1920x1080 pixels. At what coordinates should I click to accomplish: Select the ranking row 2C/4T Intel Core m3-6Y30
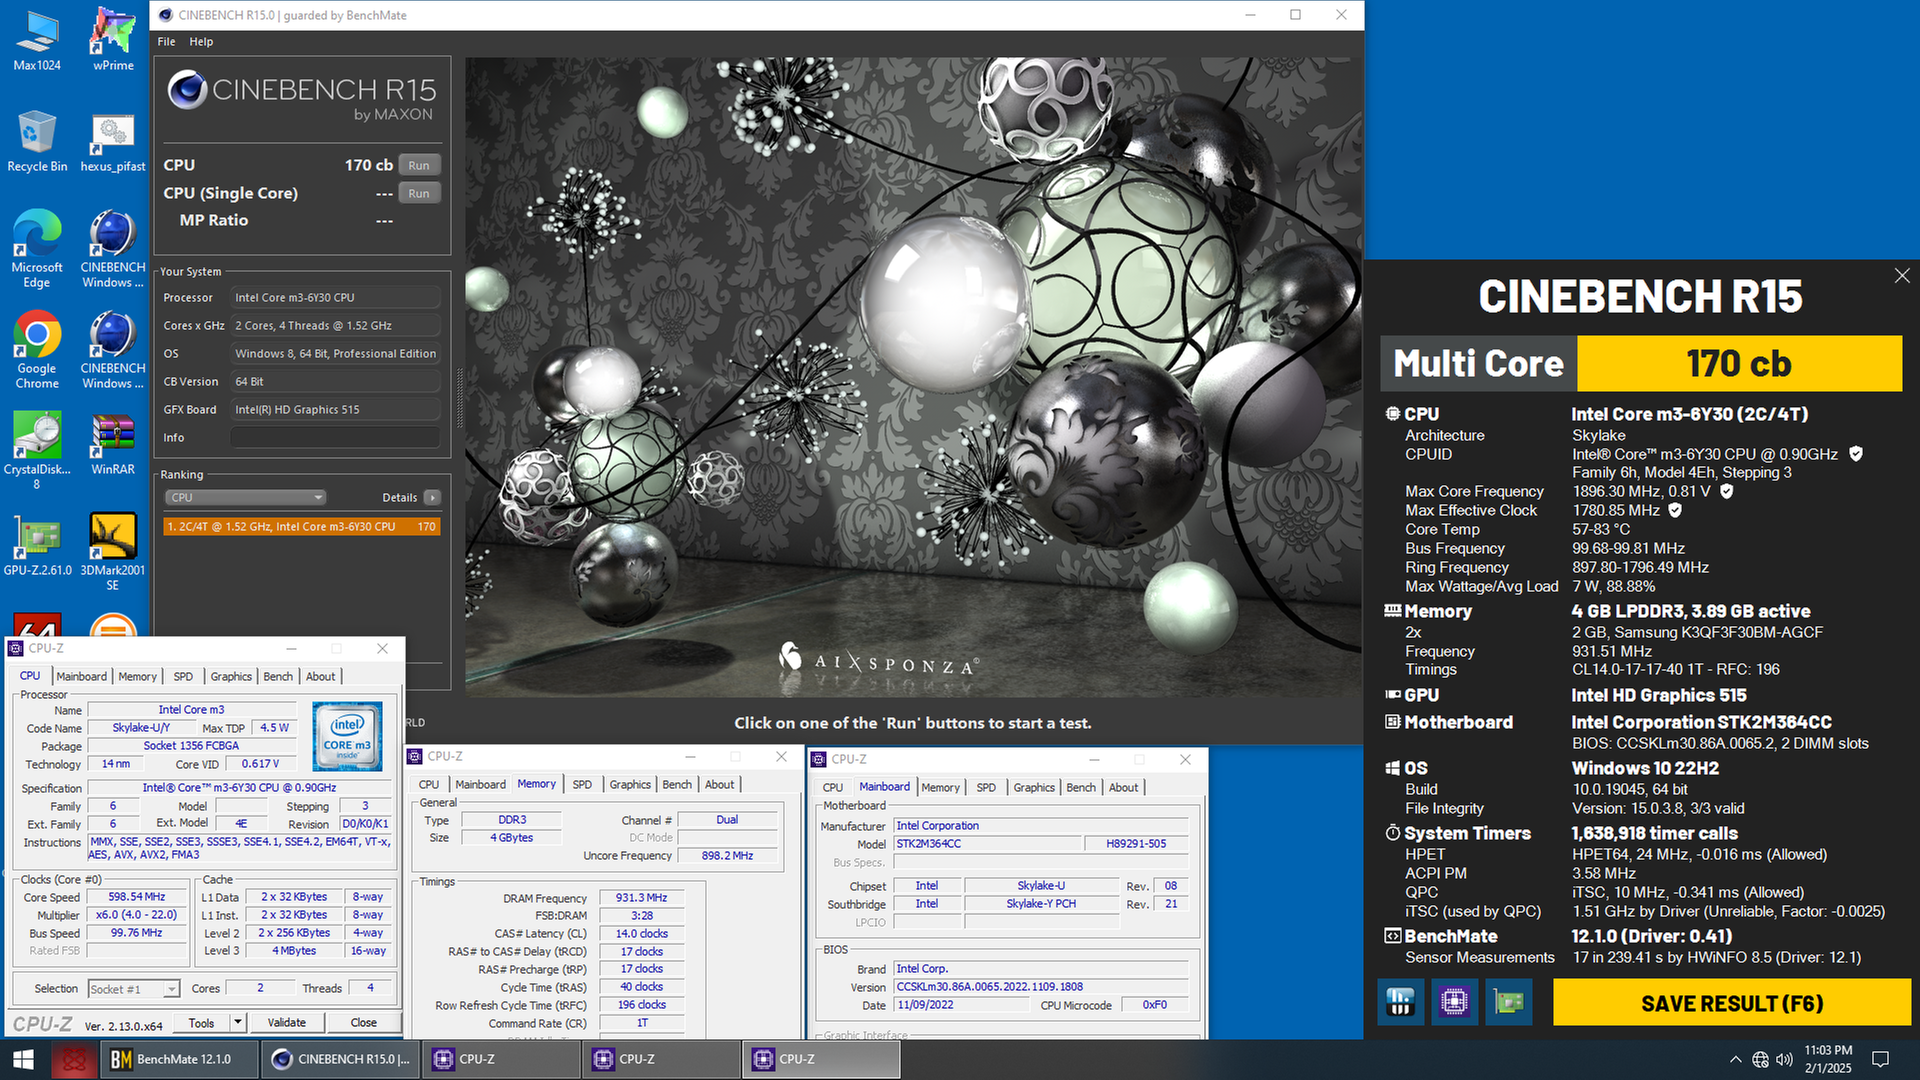coord(301,526)
